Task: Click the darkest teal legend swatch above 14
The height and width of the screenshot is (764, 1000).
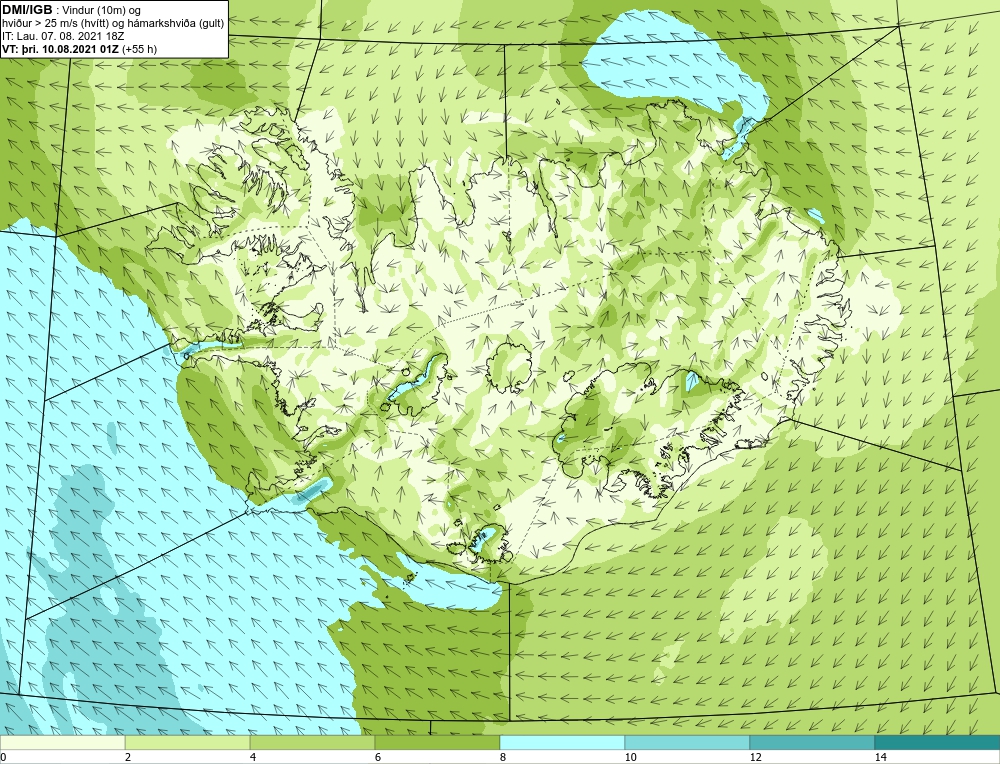Action: tap(938, 743)
